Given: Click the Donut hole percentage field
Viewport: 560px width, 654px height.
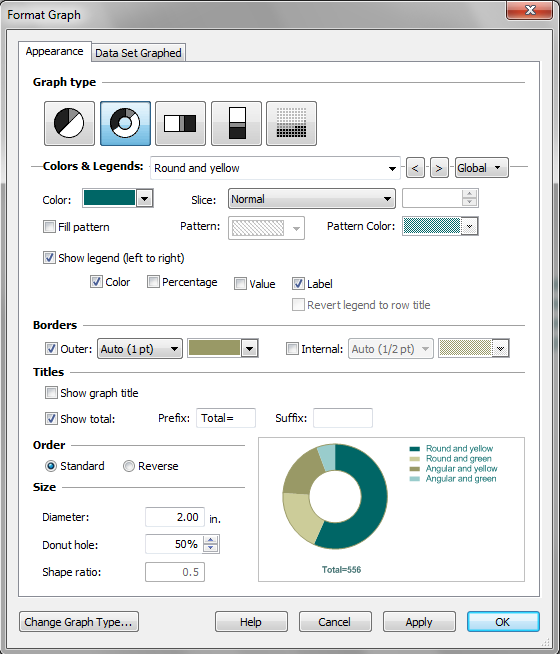Looking at the screenshot, I should 173,544.
